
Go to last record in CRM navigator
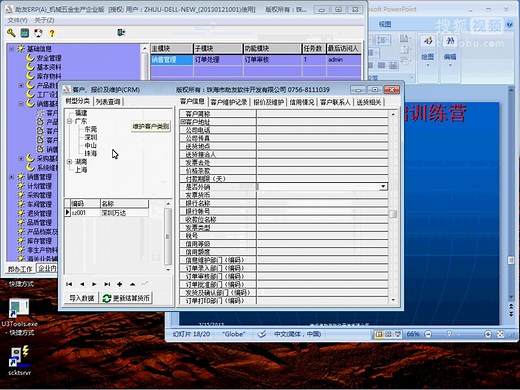107,284
